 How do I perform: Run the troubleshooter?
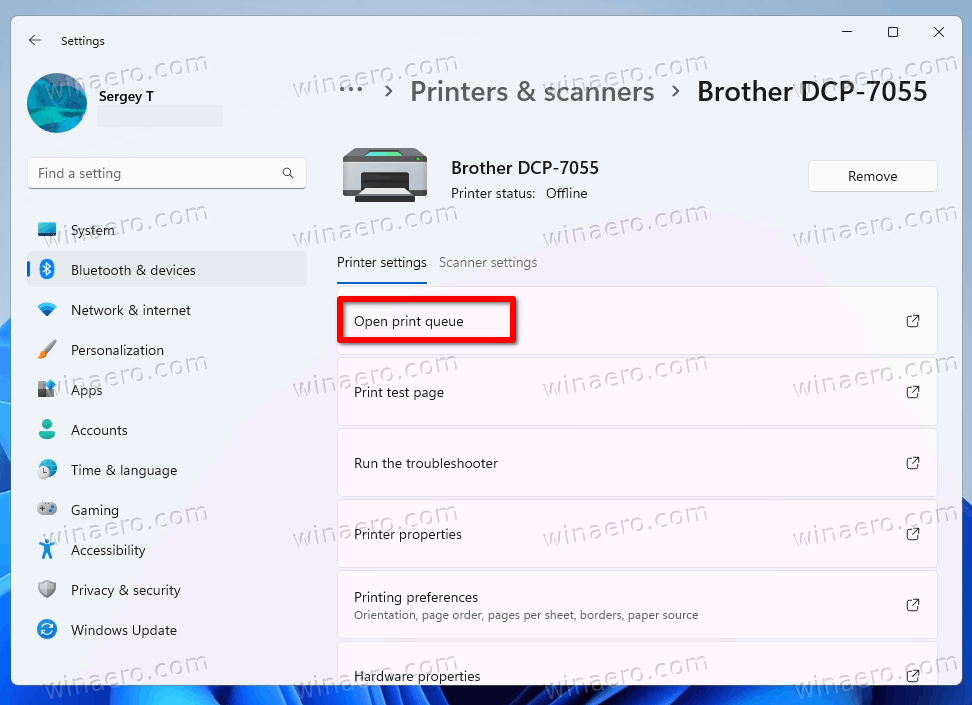point(637,463)
